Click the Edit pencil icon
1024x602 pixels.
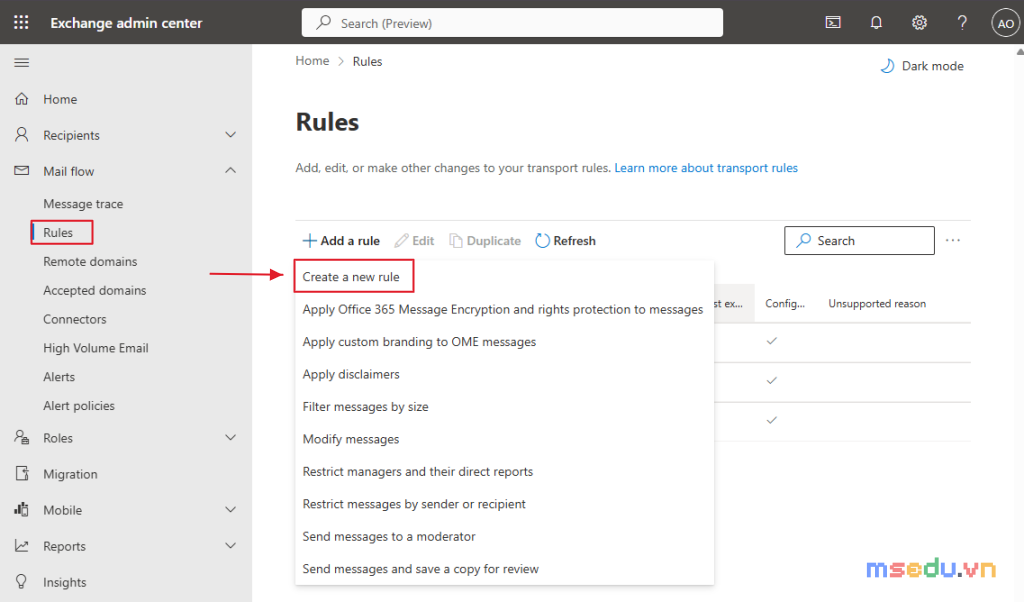402,241
